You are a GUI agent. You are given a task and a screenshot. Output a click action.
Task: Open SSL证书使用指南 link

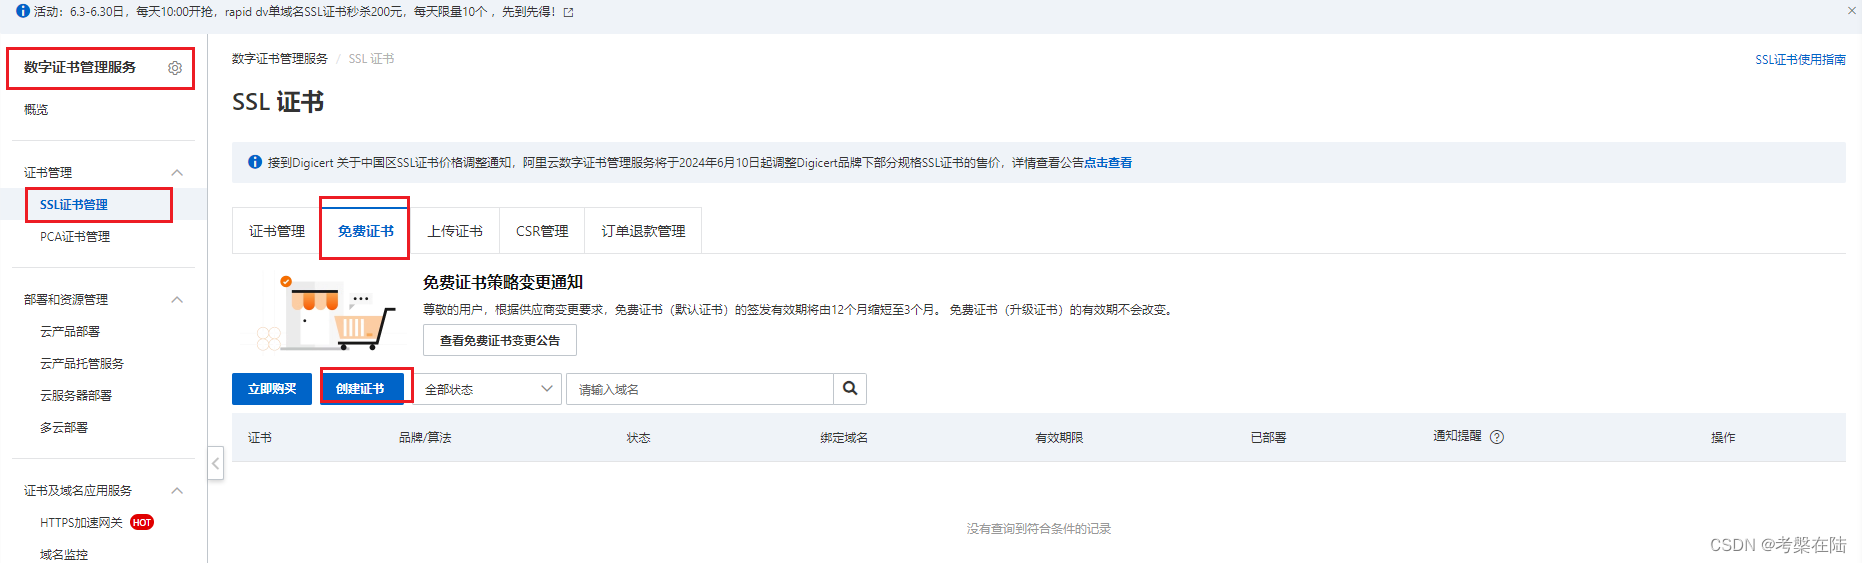(x=1800, y=60)
